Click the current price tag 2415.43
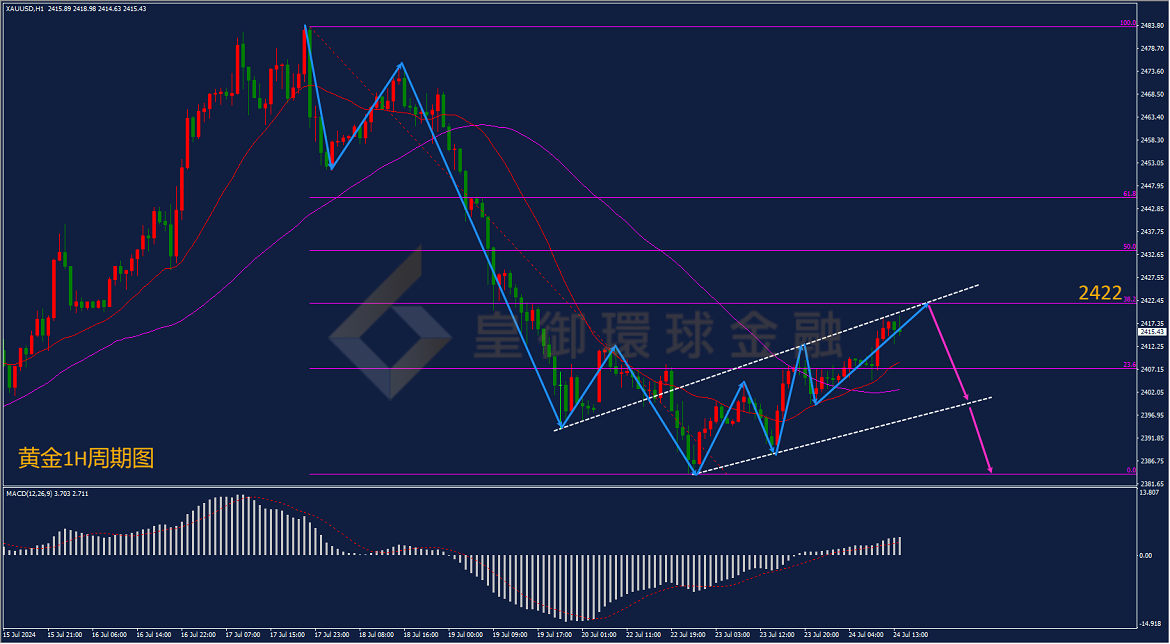1170x644 pixels. (x=1153, y=331)
